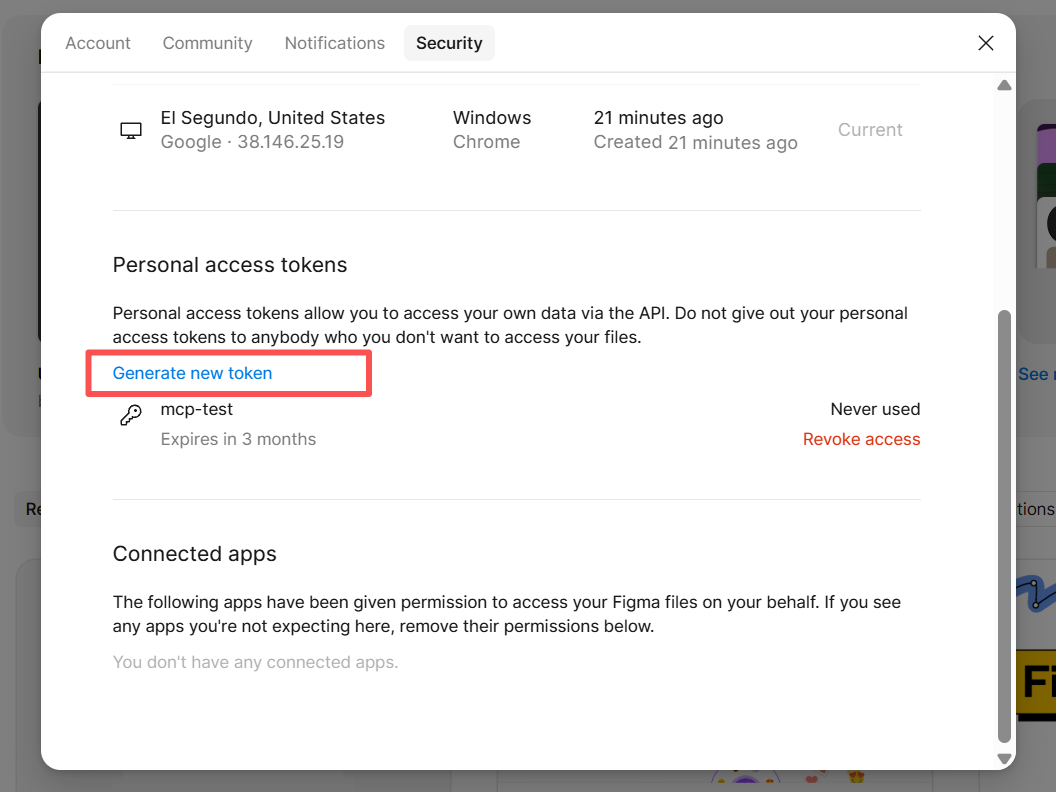
Task: Click the Never used status text
Action: tap(875, 409)
